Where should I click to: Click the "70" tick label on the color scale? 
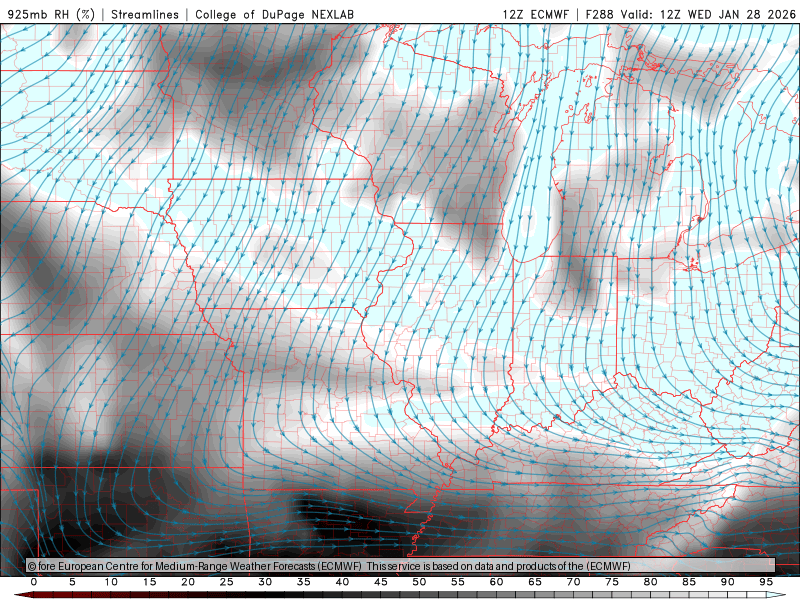pyautogui.click(x=573, y=582)
